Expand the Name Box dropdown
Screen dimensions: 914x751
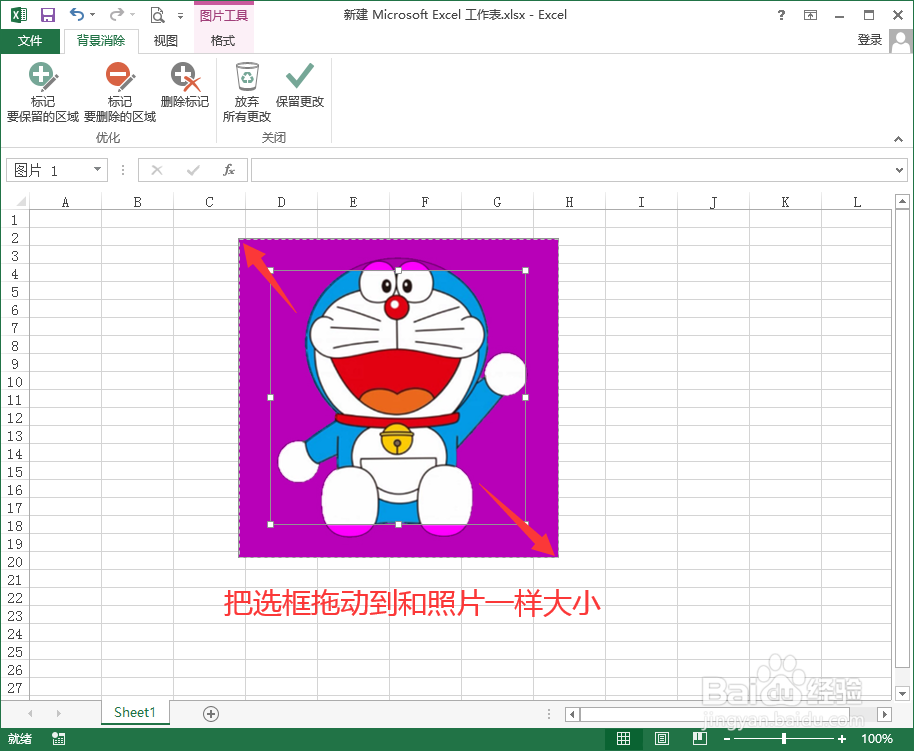pyautogui.click(x=97, y=170)
